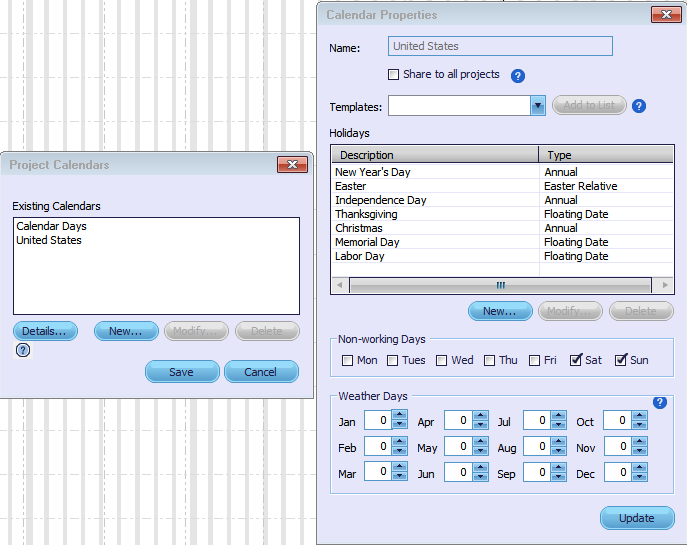Check Mon as non-working day
Screen dimensions: 687x545
[347, 360]
